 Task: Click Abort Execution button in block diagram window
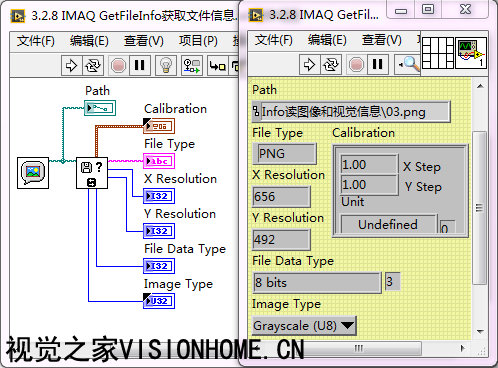point(118,65)
